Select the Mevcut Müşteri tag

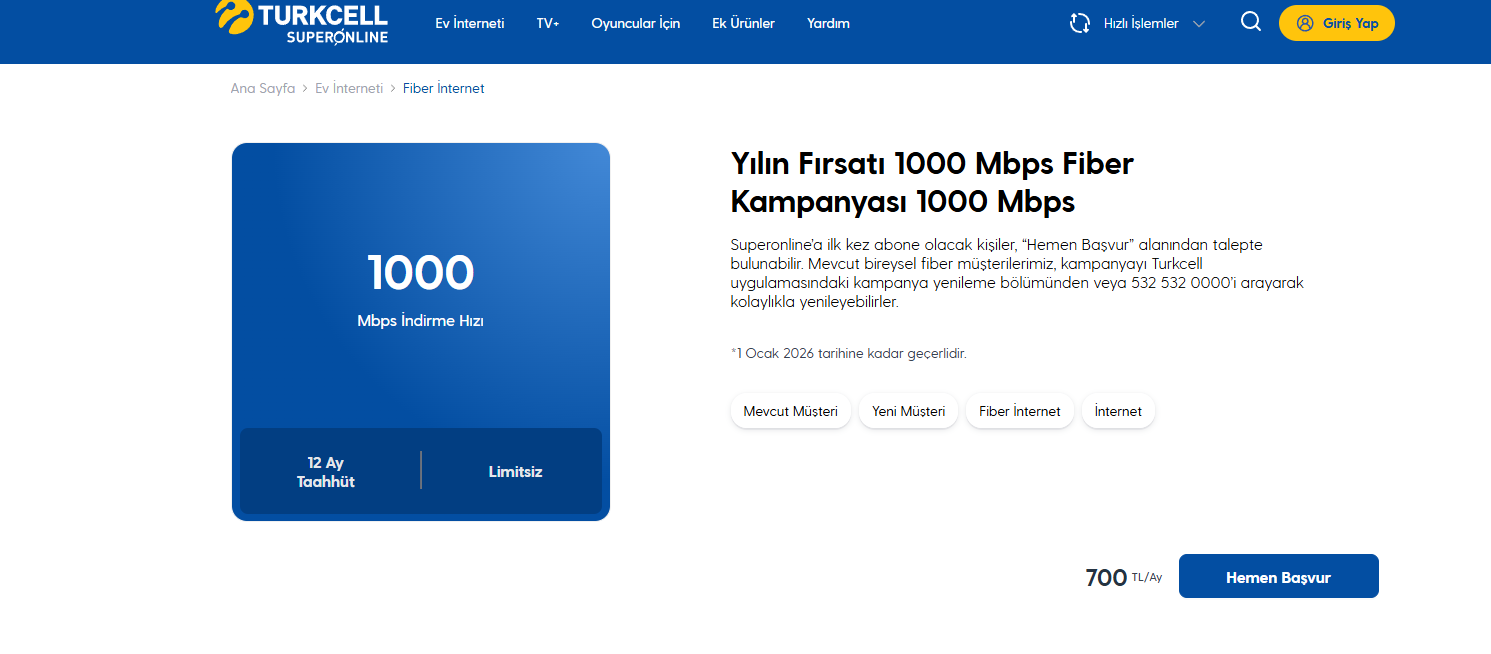(791, 411)
